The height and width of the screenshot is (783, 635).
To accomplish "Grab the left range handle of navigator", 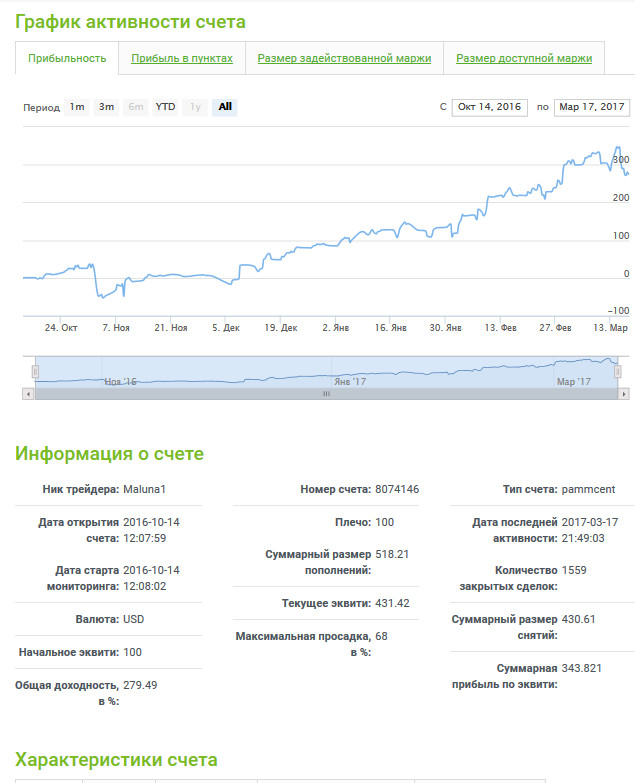I will click(35, 372).
